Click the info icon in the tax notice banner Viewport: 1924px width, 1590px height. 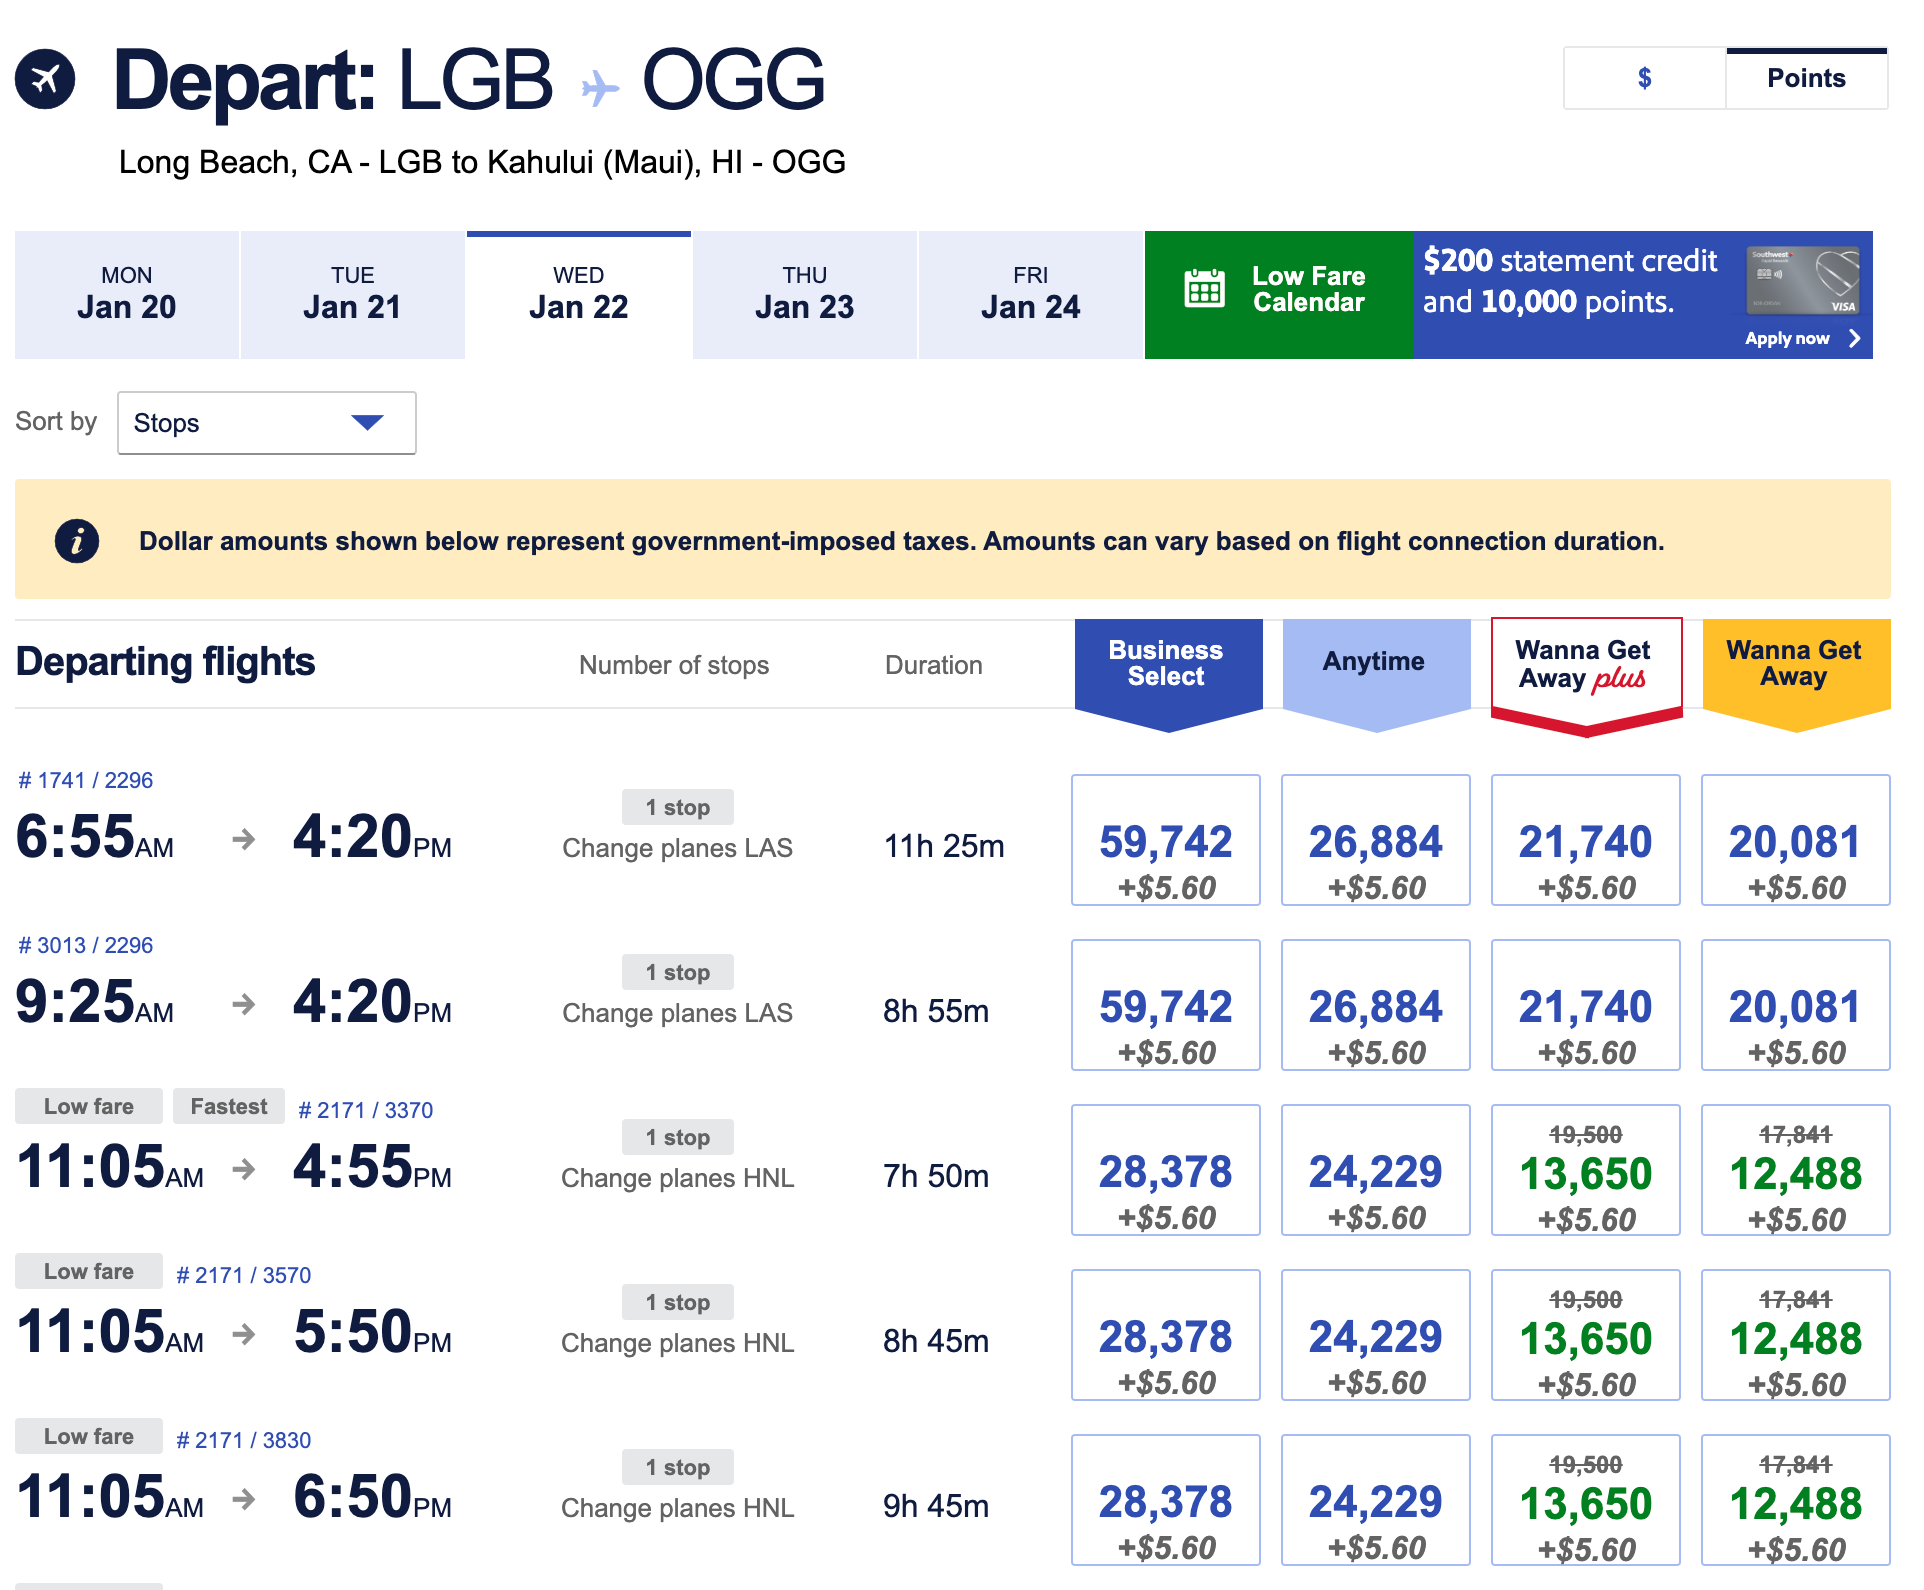tap(77, 540)
